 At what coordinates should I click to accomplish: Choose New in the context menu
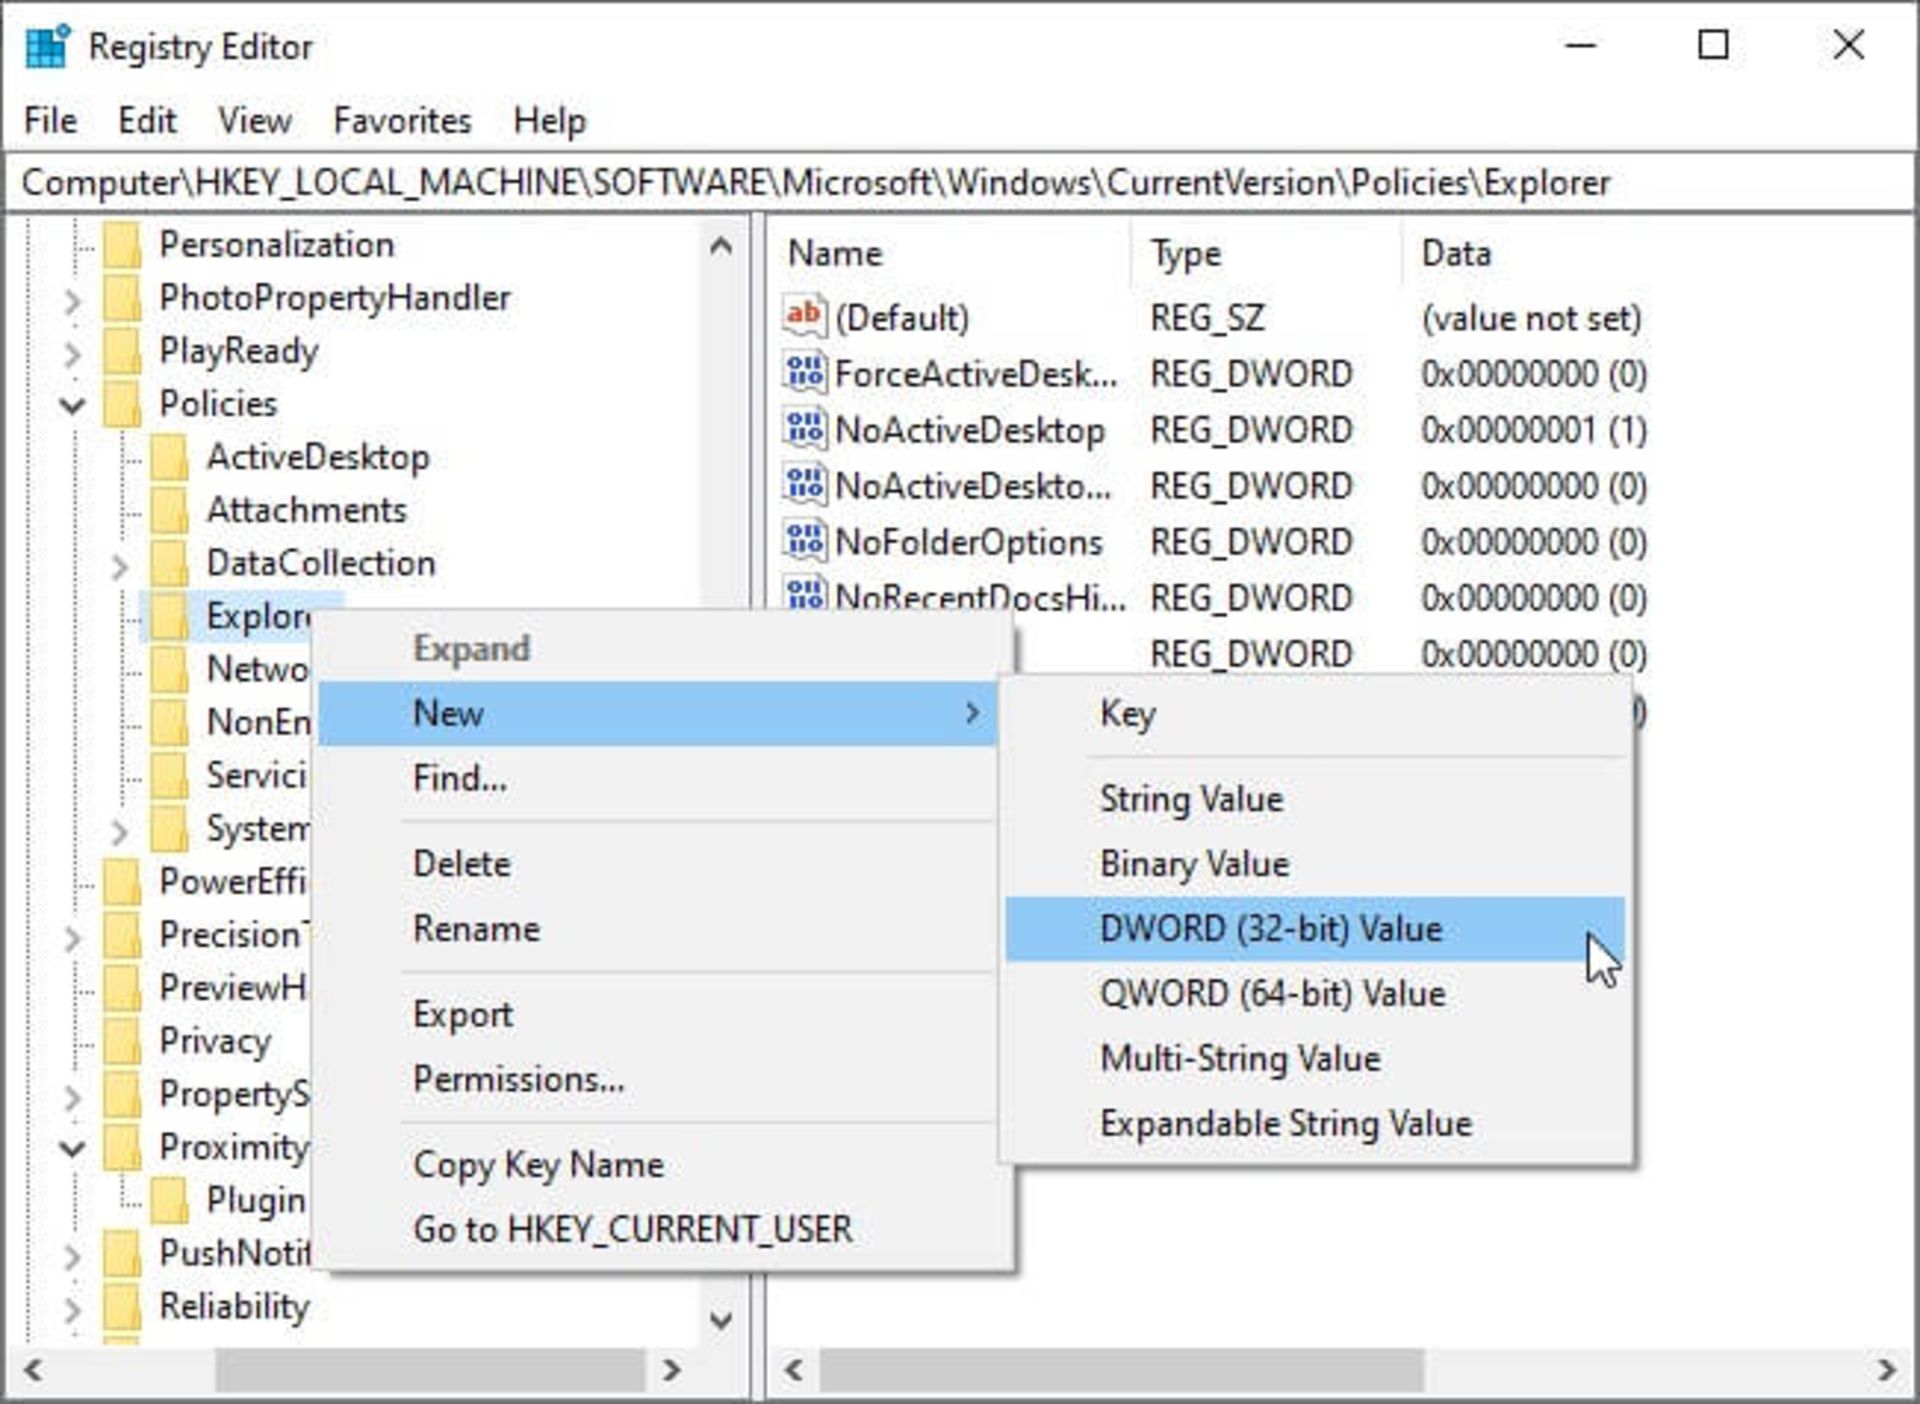click(x=658, y=714)
